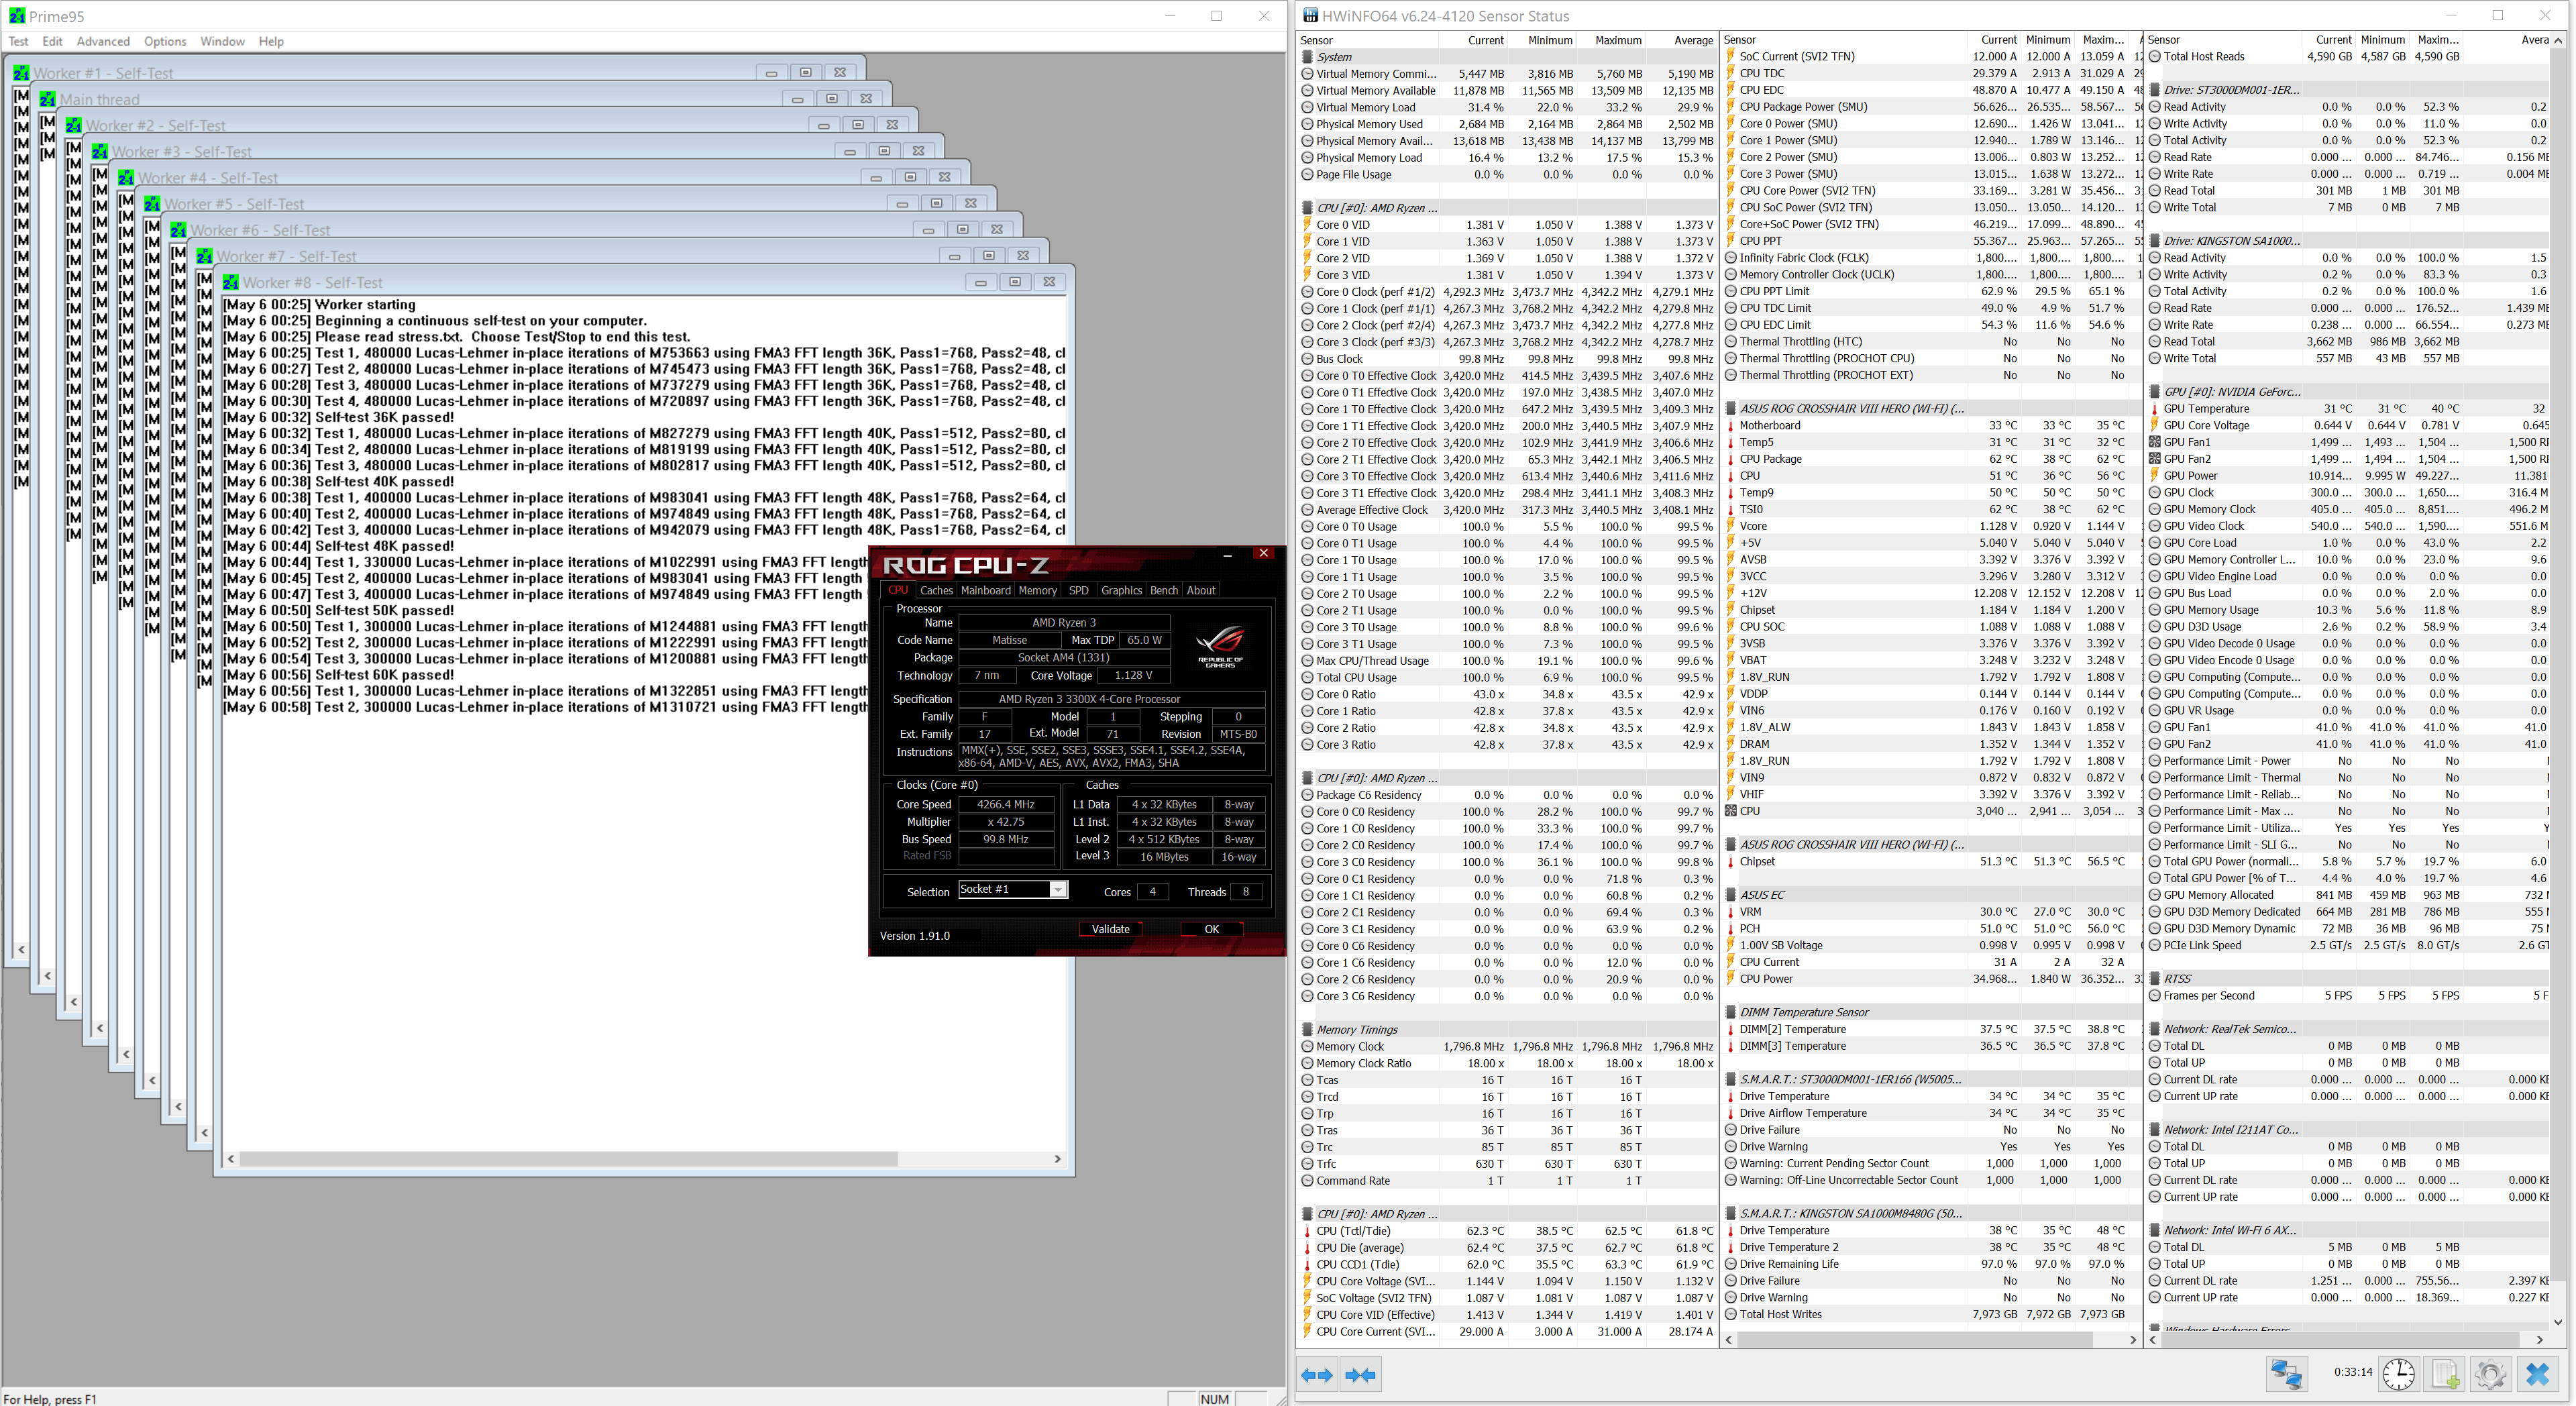Screen dimensions: 2576x1406
Task: Select Infinity Fabric Clock (FCLK) row
Action: coord(1932,258)
